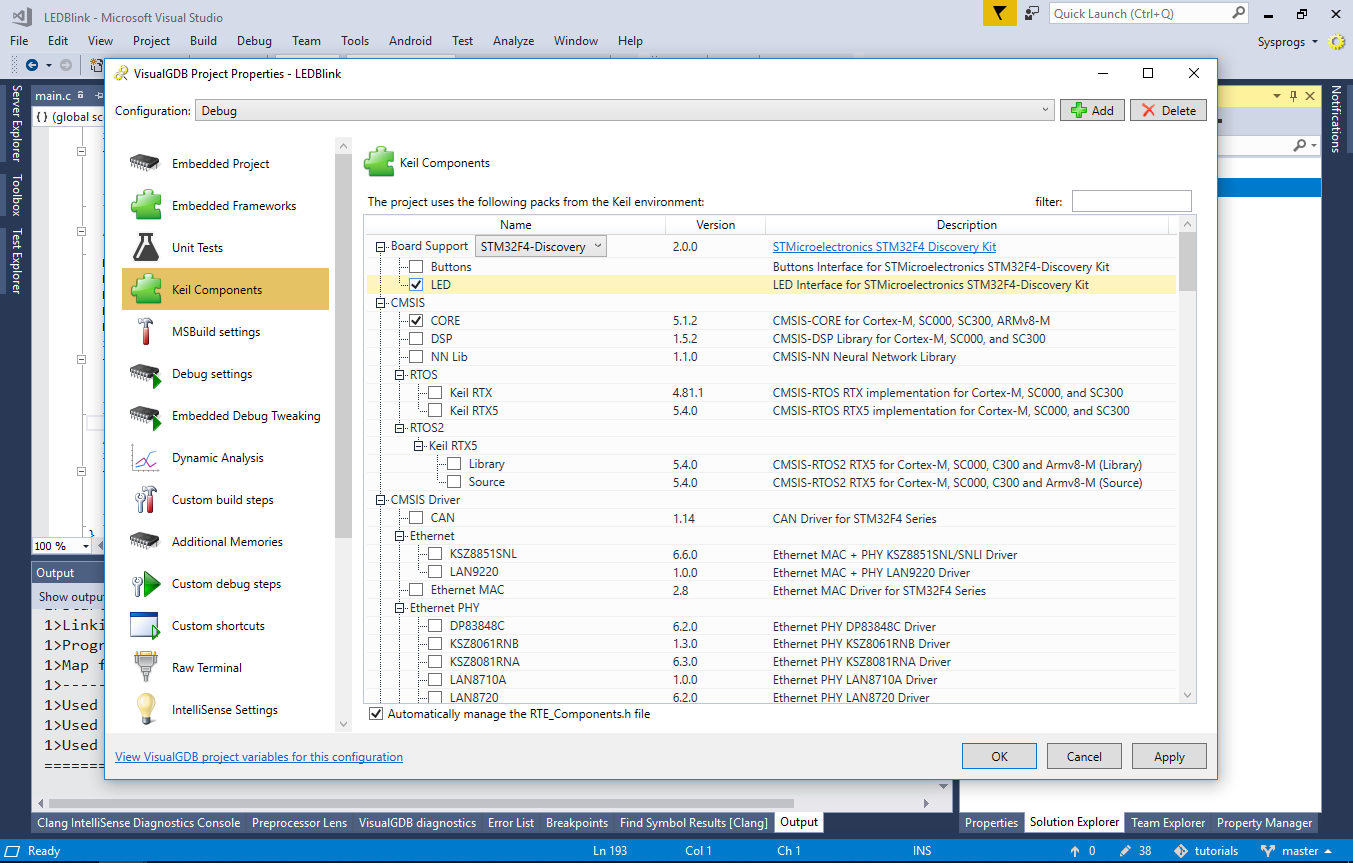
Task: Collapse the Ethernet PHY tree node
Action: click(400, 608)
